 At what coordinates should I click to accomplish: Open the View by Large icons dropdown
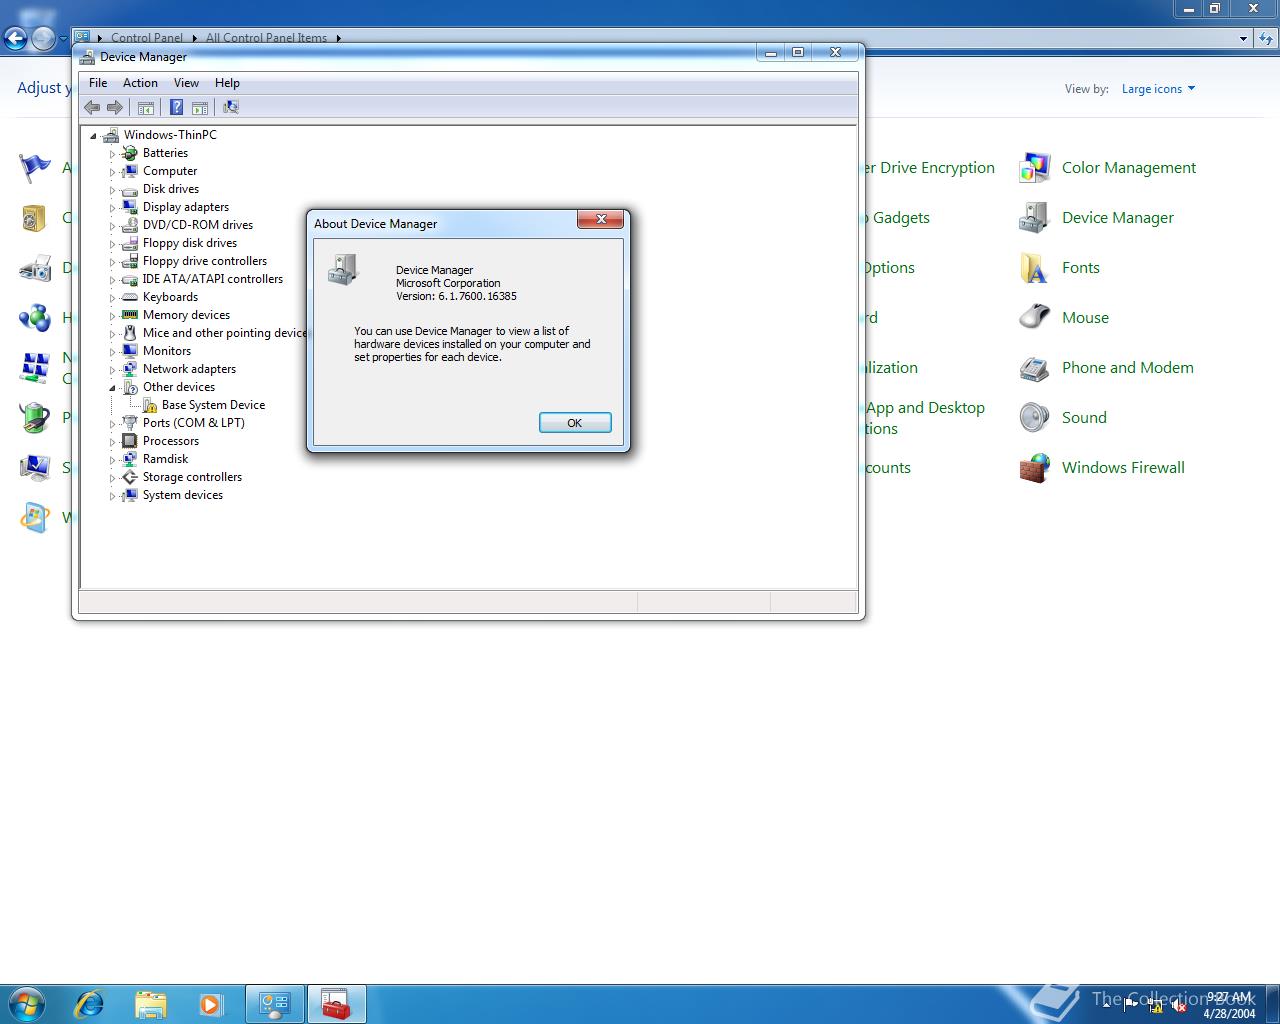point(1158,89)
